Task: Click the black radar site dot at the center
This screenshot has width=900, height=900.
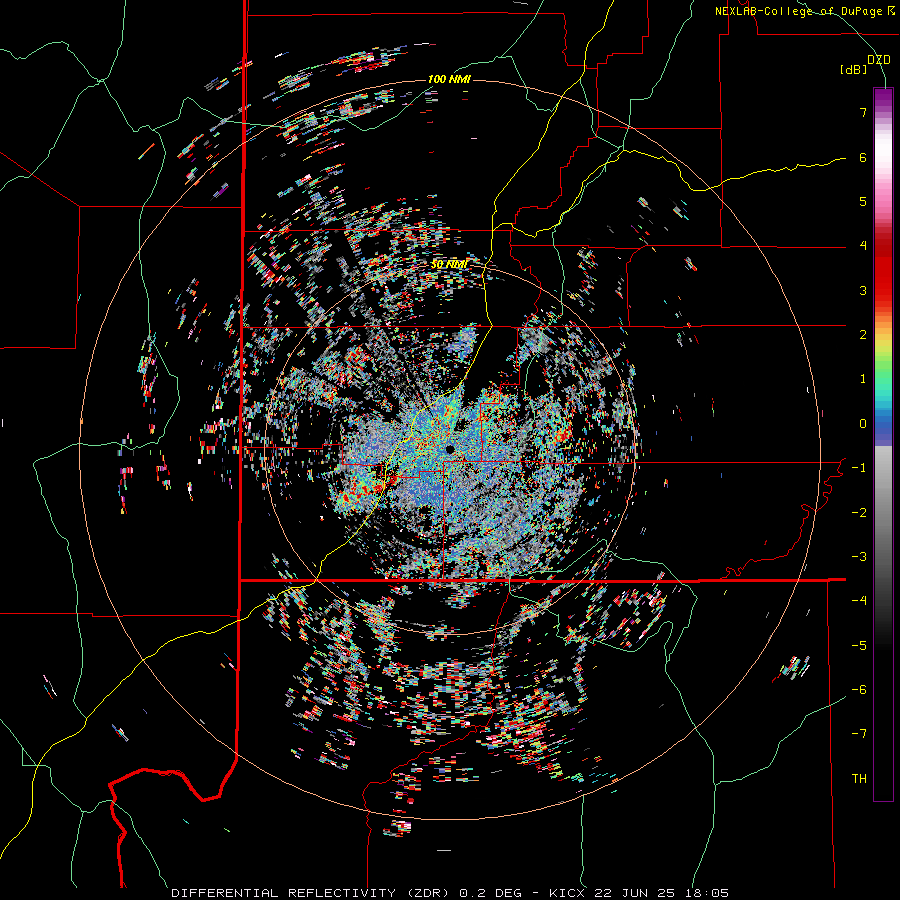Action: (450, 449)
